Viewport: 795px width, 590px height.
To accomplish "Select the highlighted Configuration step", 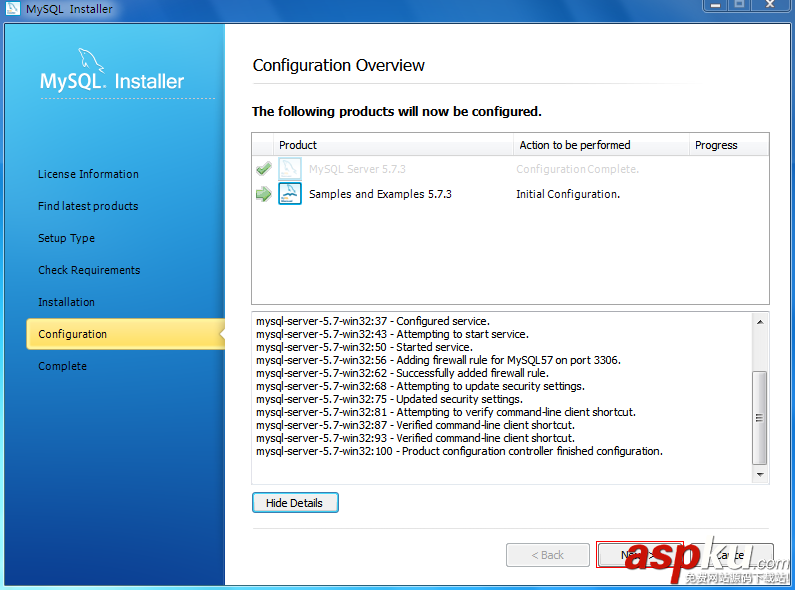I will pos(125,334).
